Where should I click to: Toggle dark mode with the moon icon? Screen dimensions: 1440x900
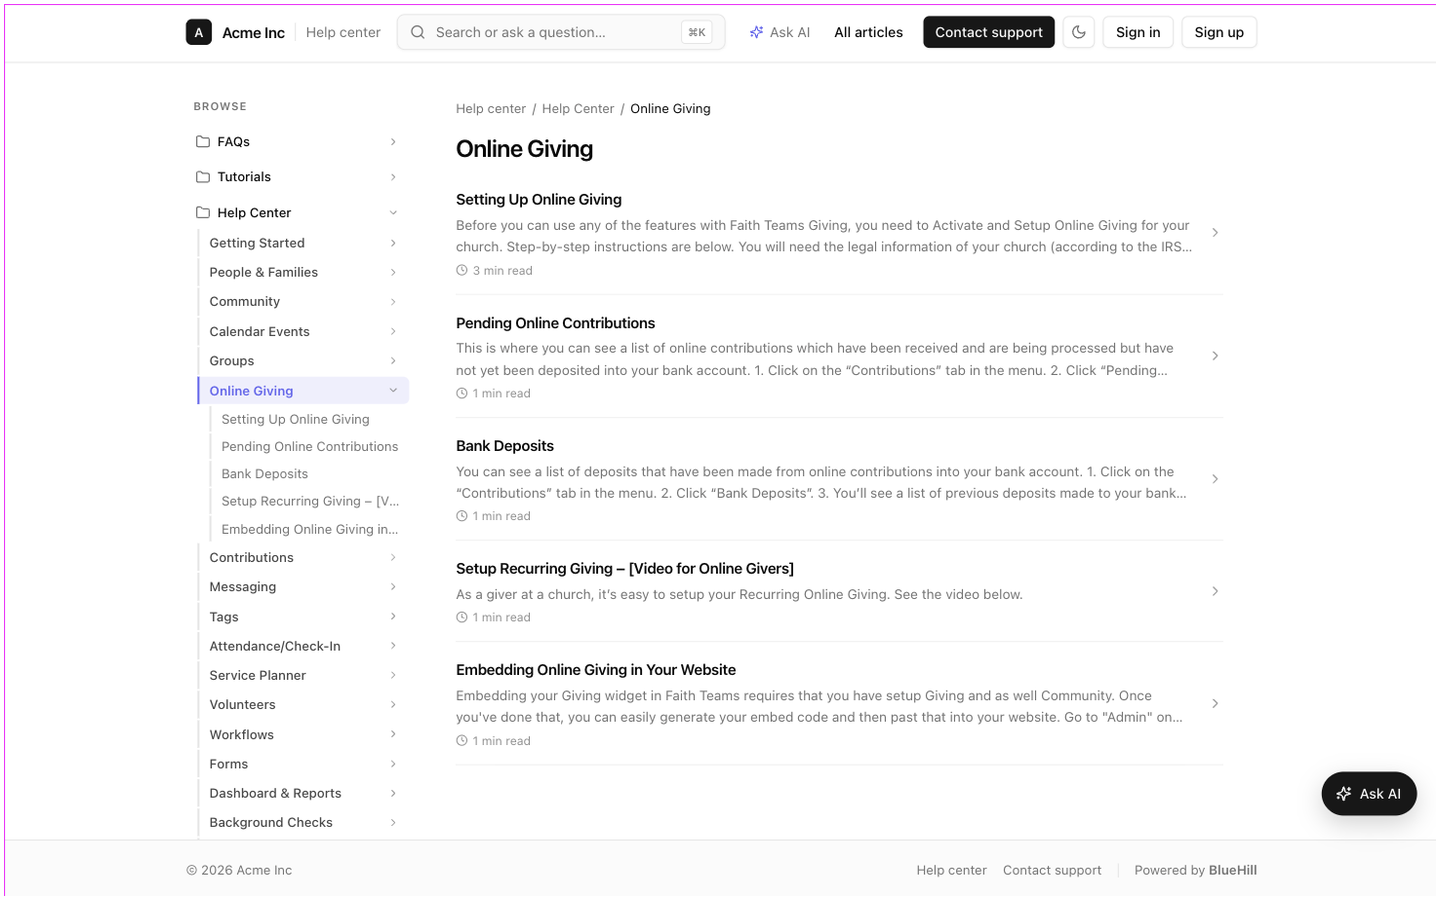coord(1079,32)
